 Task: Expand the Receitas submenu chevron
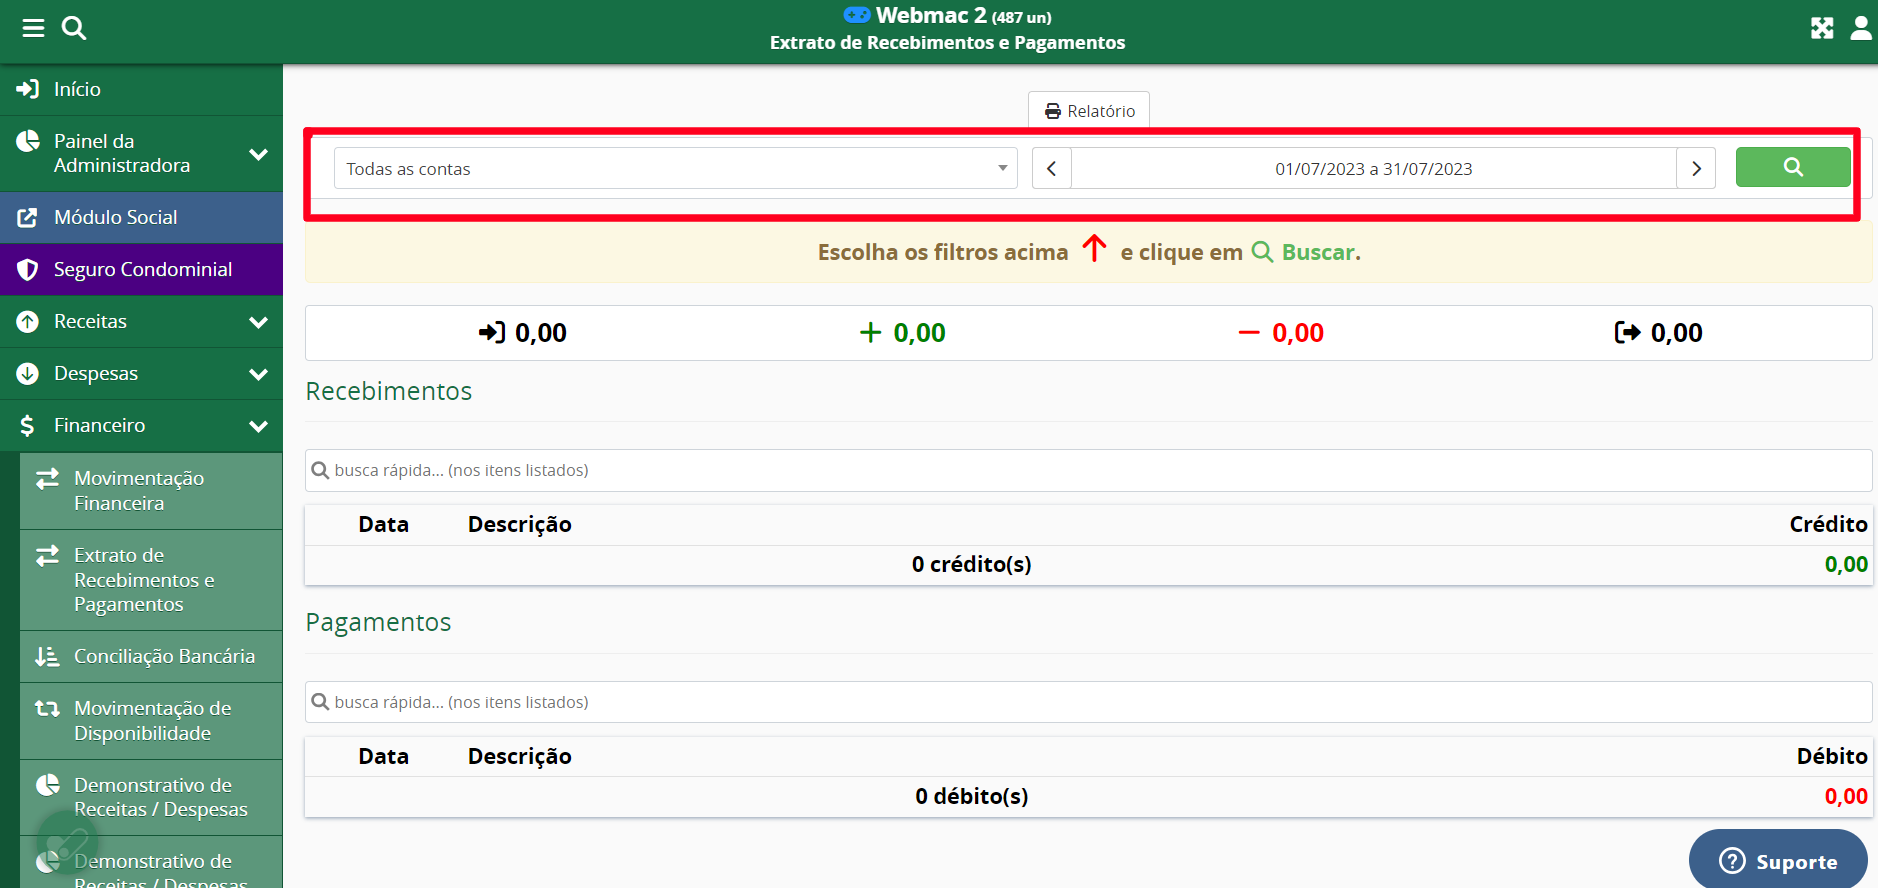pyautogui.click(x=259, y=322)
